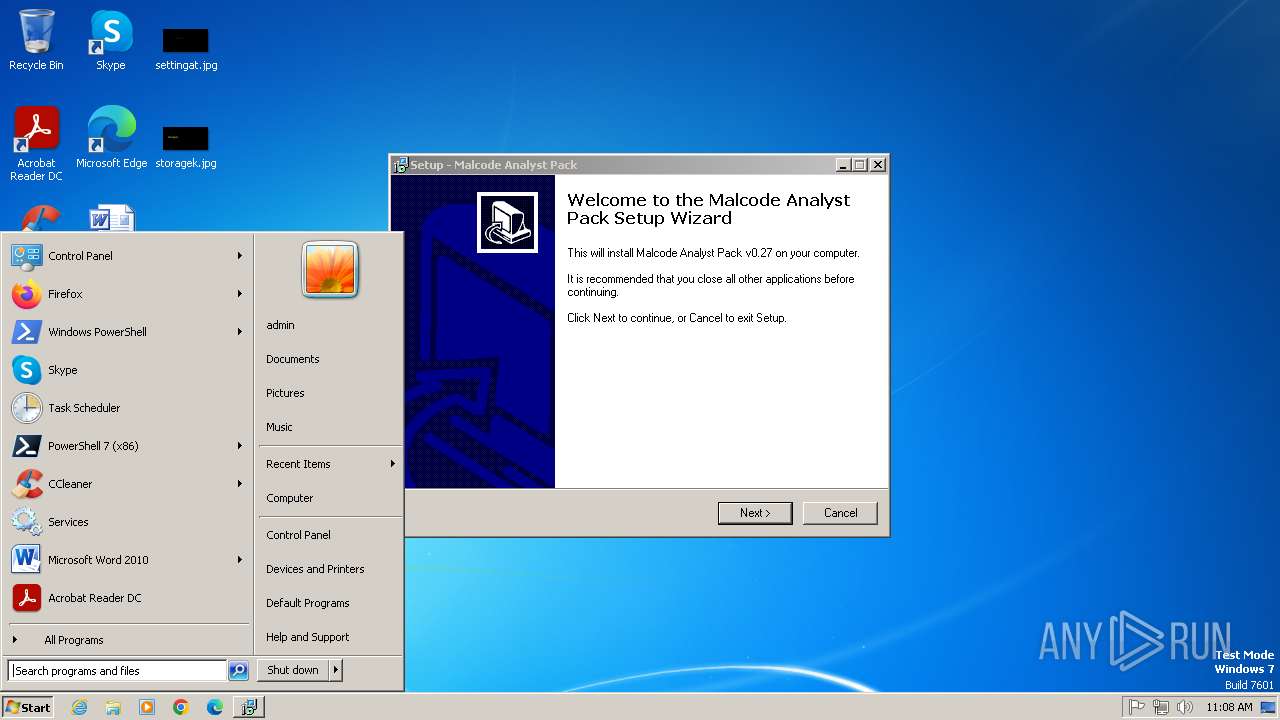Select the Acrobat Reader DC desktop icon
Viewport: 1280px width, 720px height.
tap(36, 143)
